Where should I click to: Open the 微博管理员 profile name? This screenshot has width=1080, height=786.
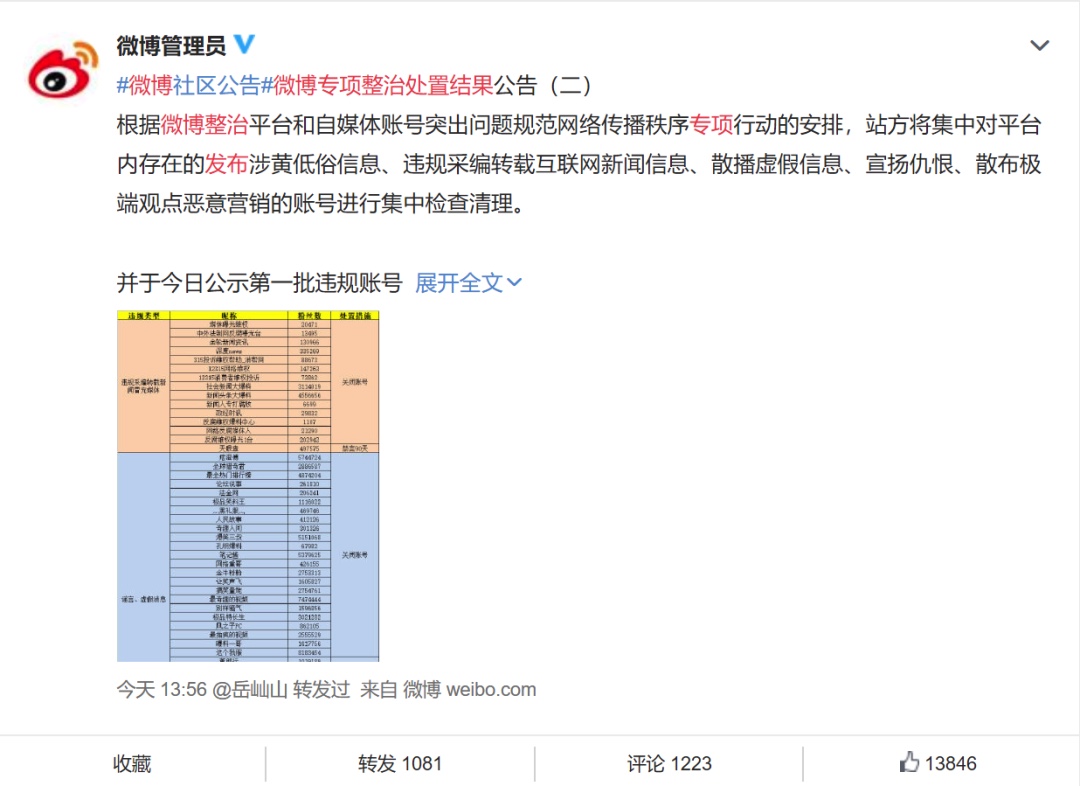point(171,45)
